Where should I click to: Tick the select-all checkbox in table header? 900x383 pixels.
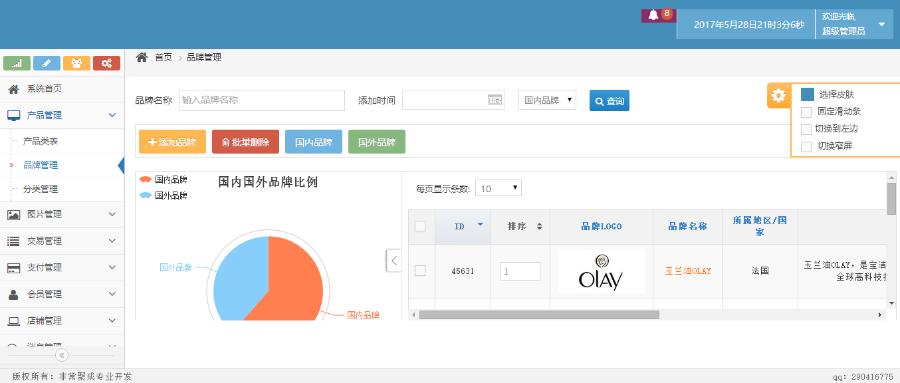(x=420, y=226)
